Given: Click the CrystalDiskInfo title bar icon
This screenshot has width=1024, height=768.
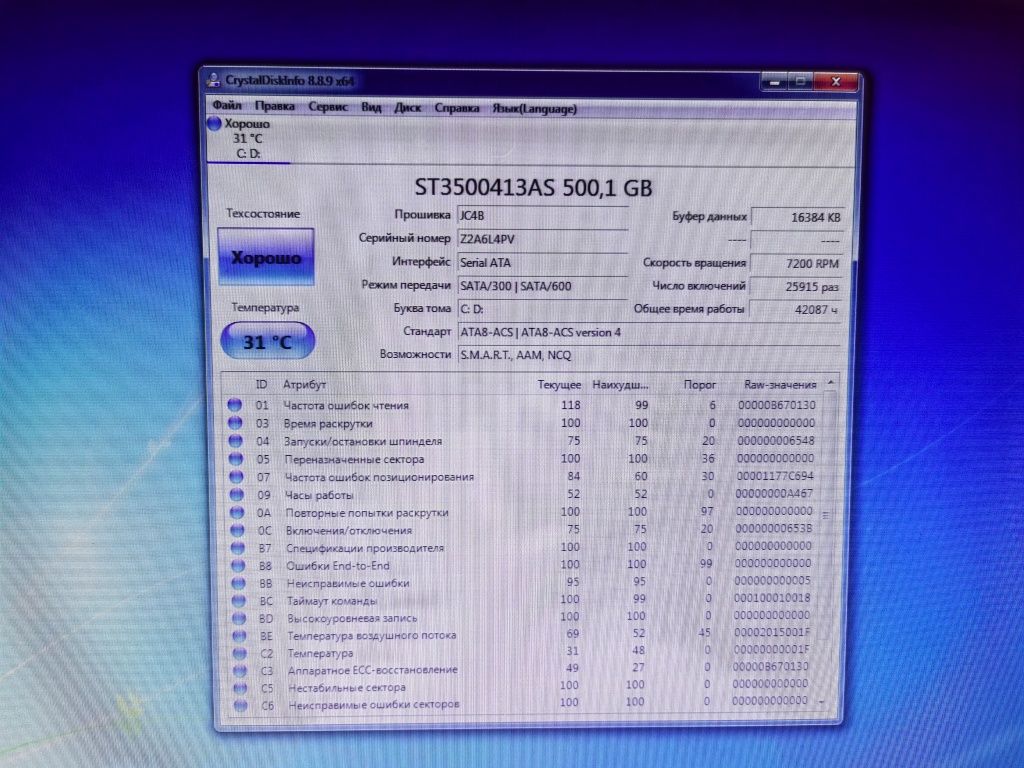Looking at the screenshot, I should pos(213,80).
